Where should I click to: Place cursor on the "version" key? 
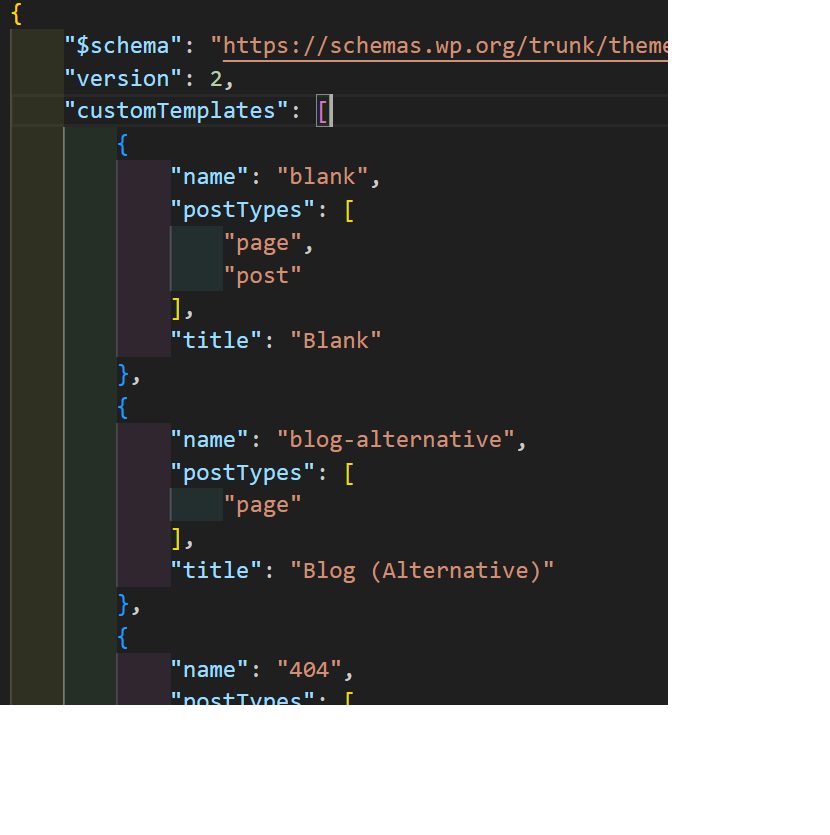click(x=117, y=78)
